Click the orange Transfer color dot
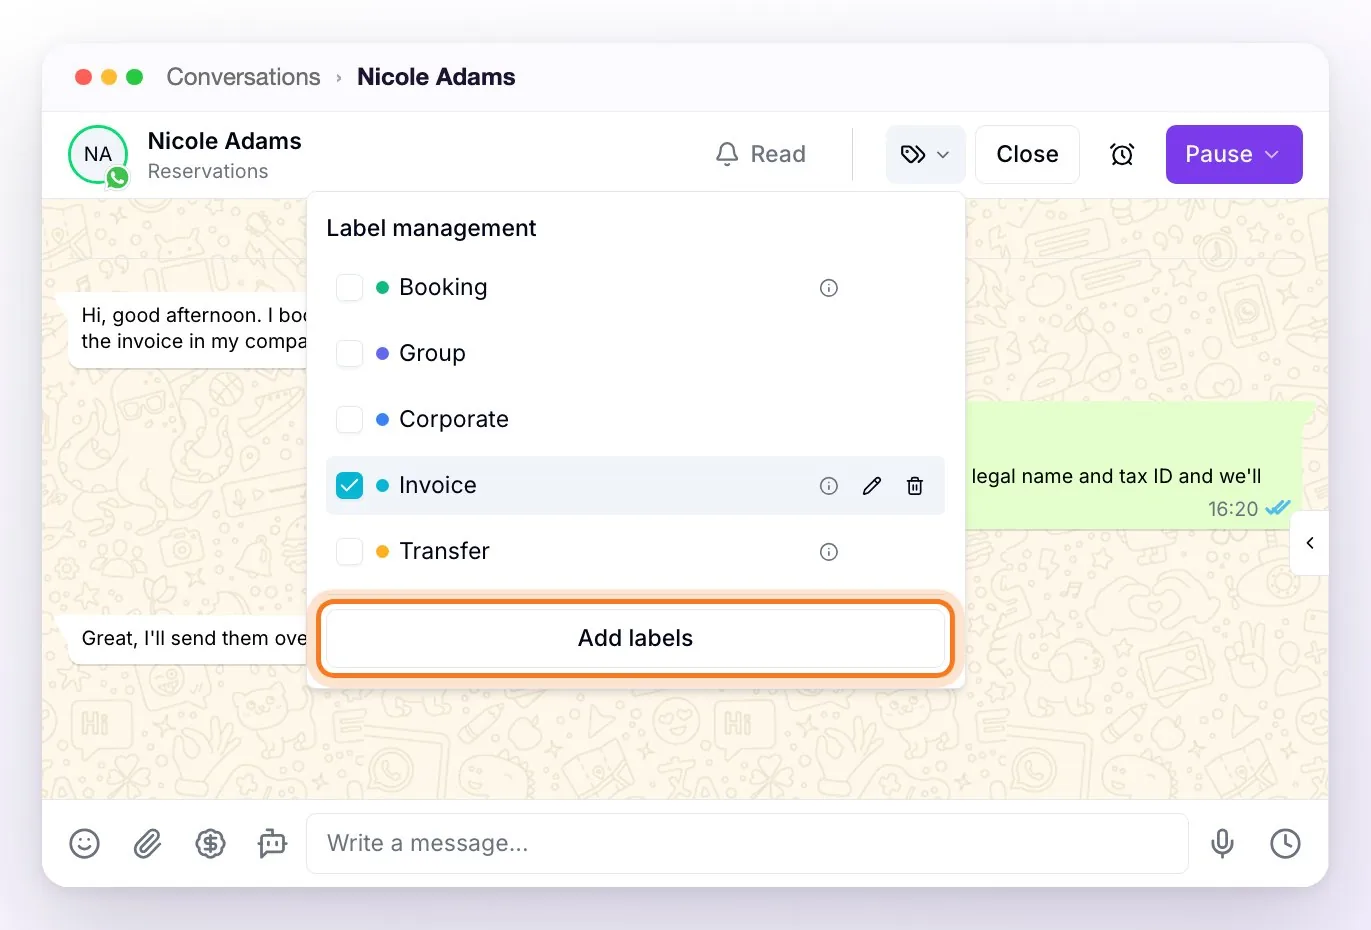The height and width of the screenshot is (930, 1371). pyautogui.click(x=382, y=552)
